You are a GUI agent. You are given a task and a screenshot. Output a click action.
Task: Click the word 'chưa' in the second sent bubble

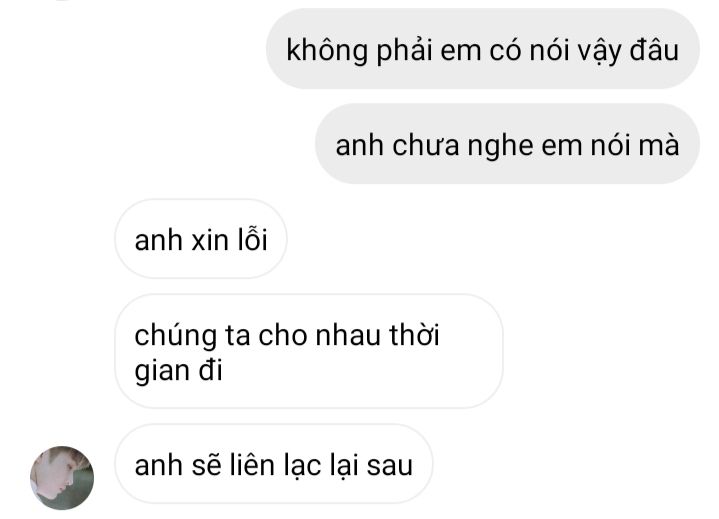point(426,145)
